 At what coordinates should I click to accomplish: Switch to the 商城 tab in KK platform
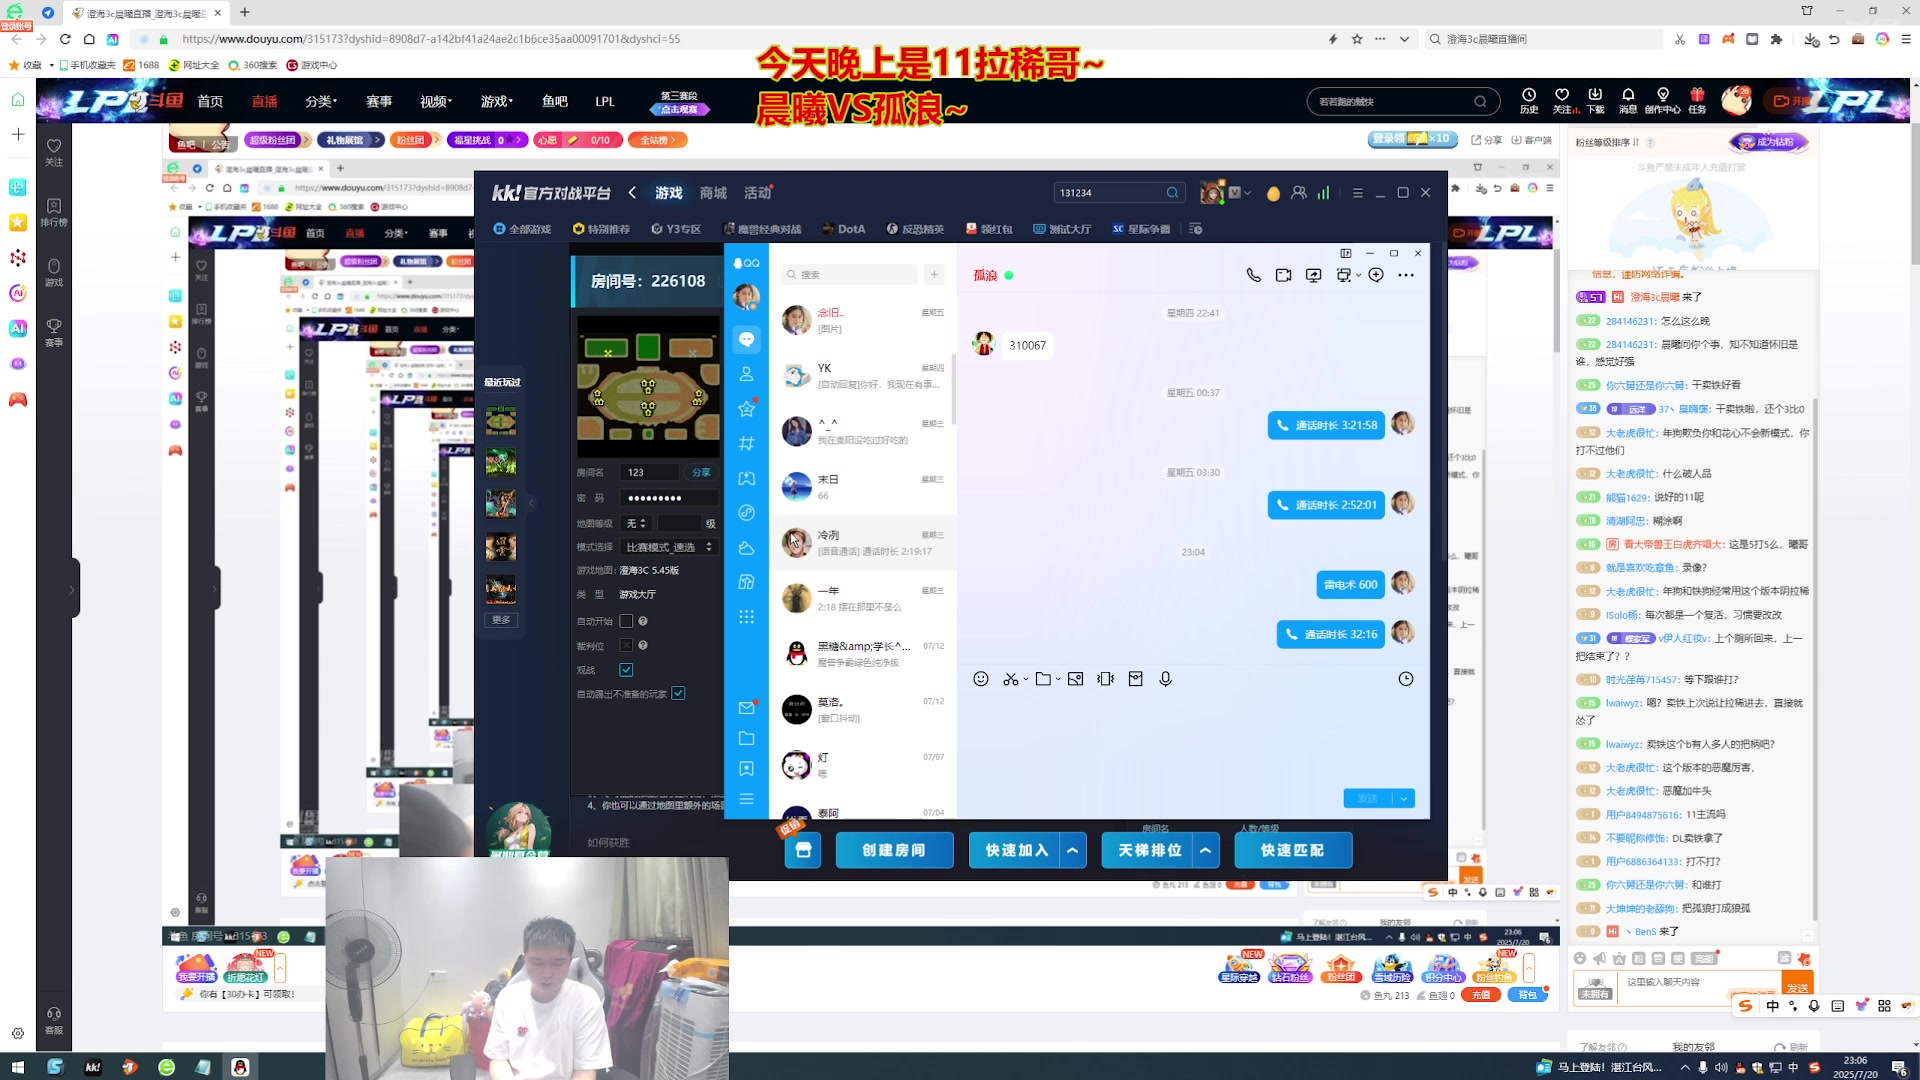pos(713,193)
